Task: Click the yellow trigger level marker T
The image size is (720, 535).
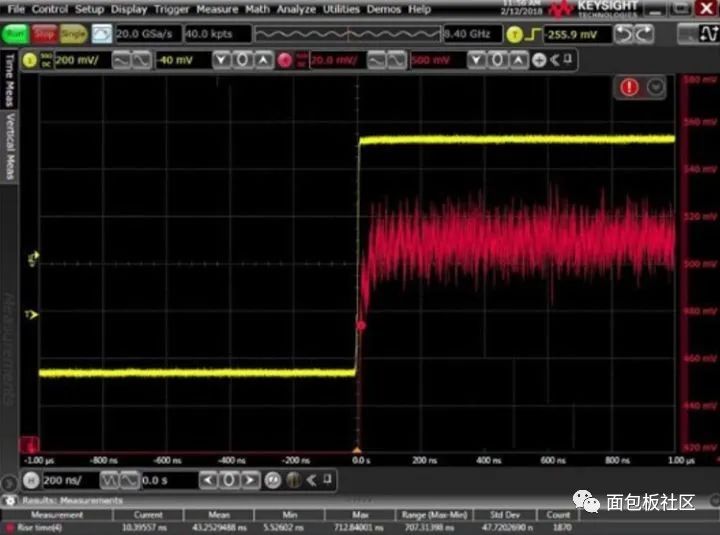Action: click(x=31, y=315)
